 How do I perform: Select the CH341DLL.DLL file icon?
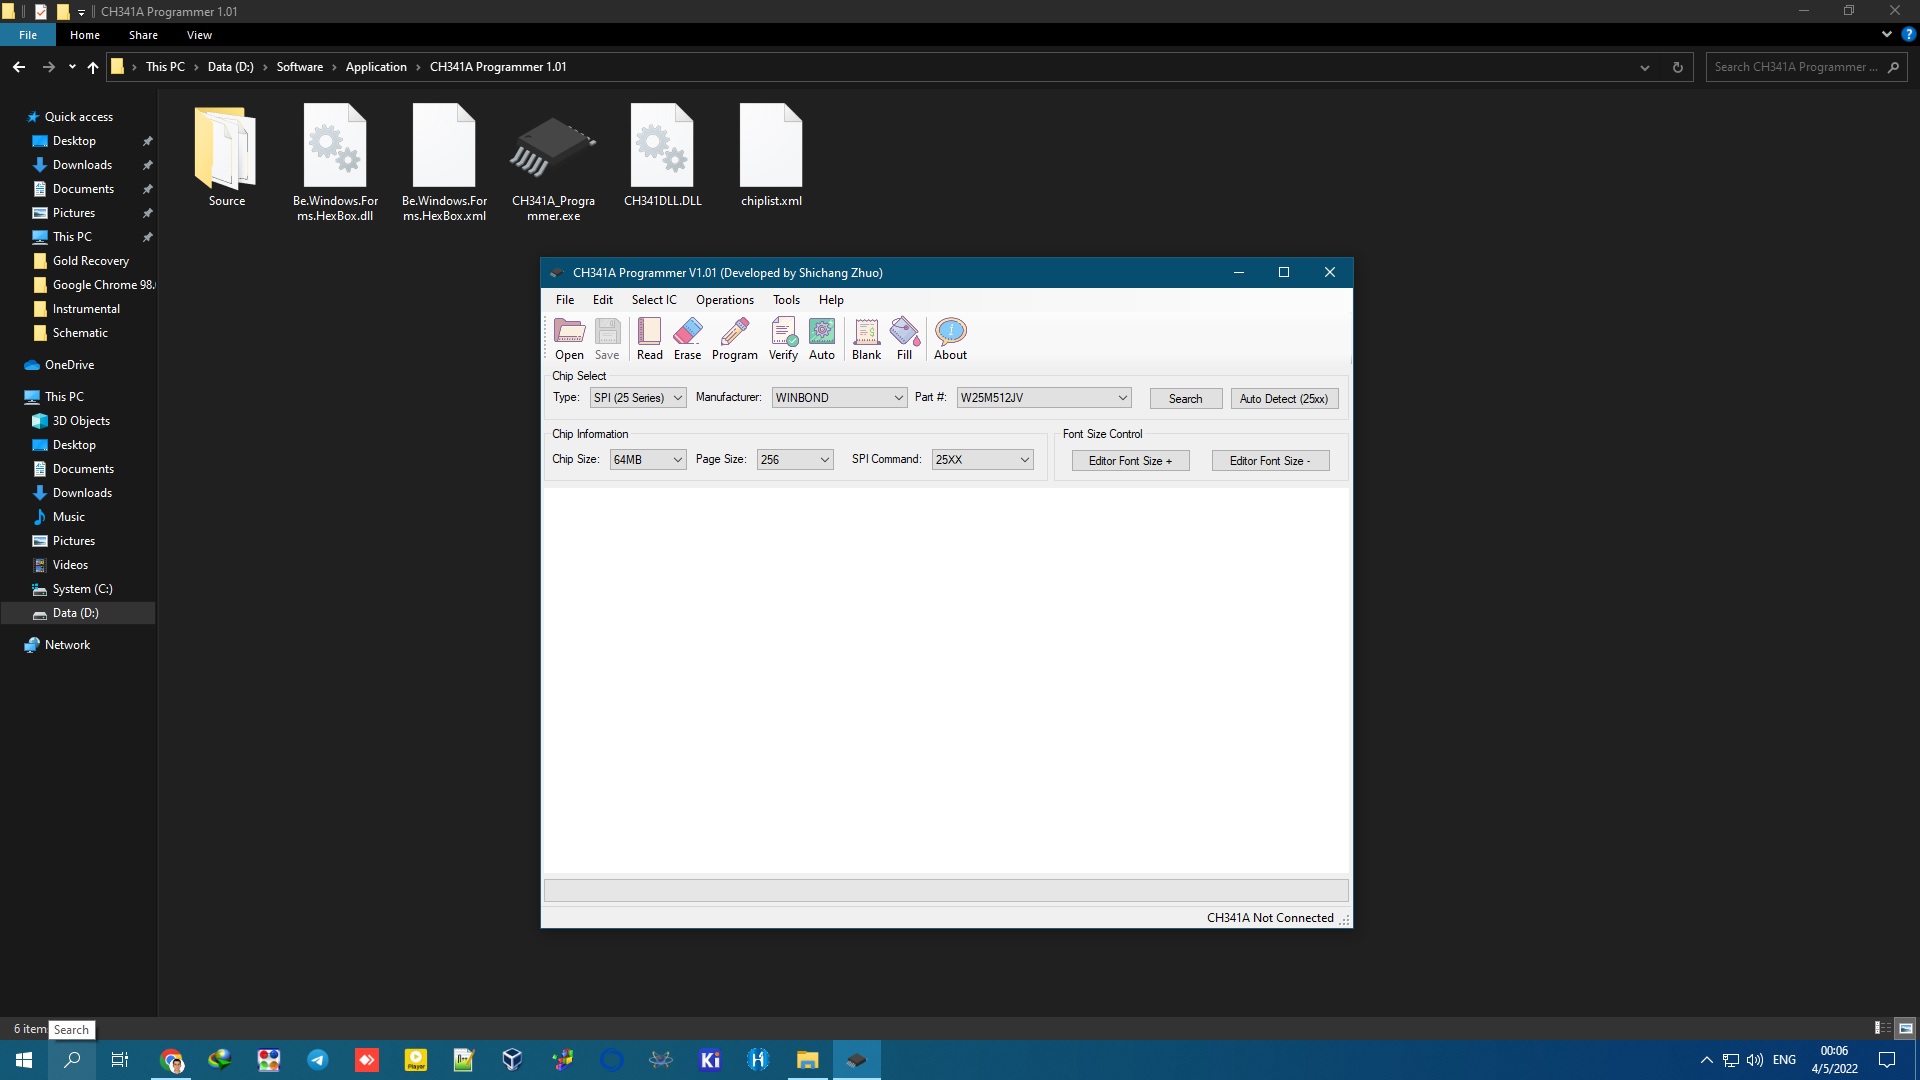click(x=662, y=156)
